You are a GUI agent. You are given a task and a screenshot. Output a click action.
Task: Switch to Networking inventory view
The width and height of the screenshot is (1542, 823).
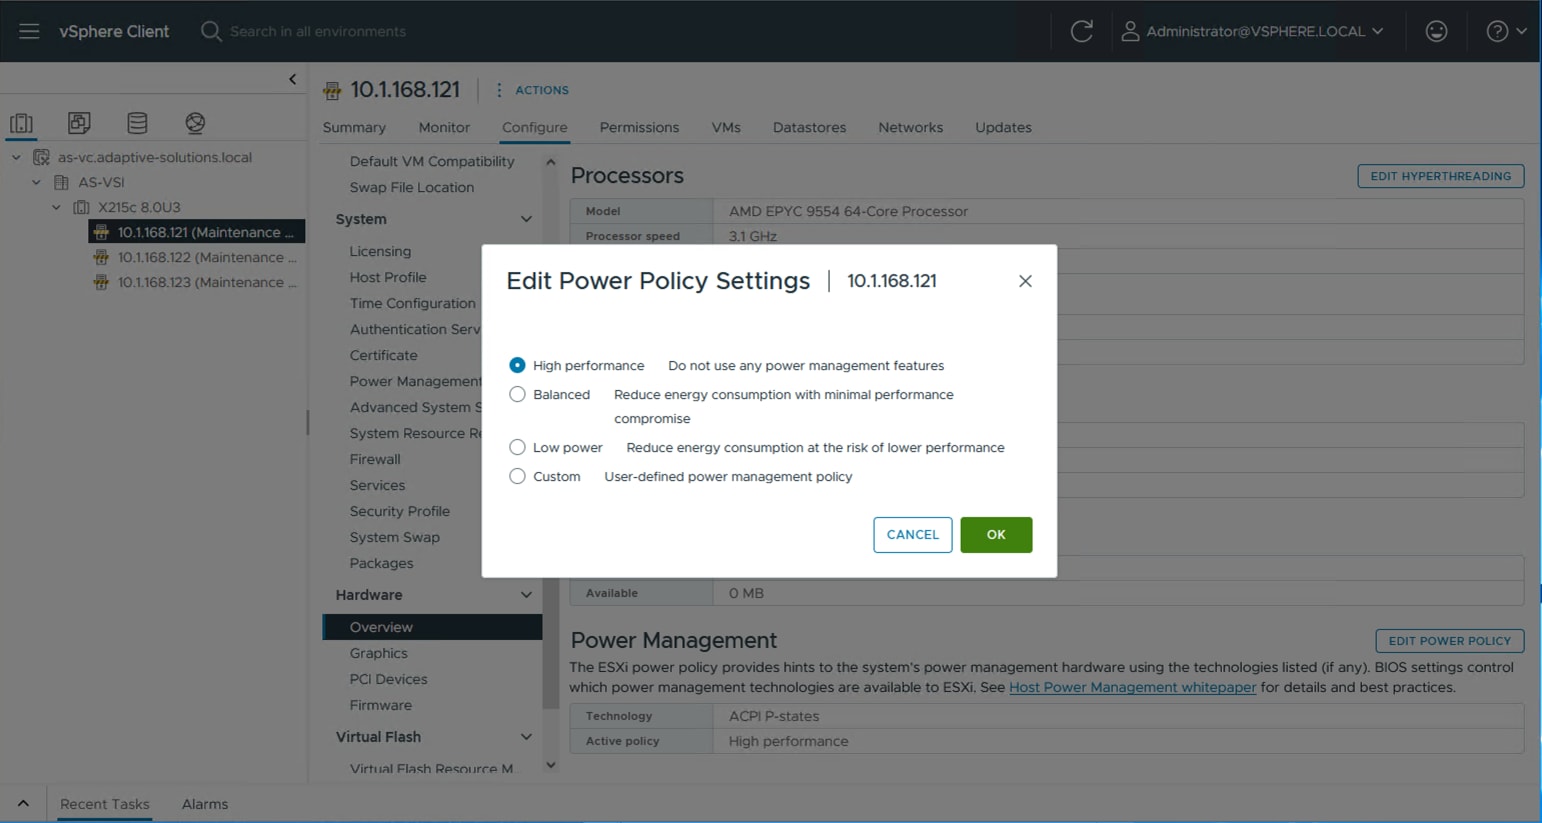point(195,123)
